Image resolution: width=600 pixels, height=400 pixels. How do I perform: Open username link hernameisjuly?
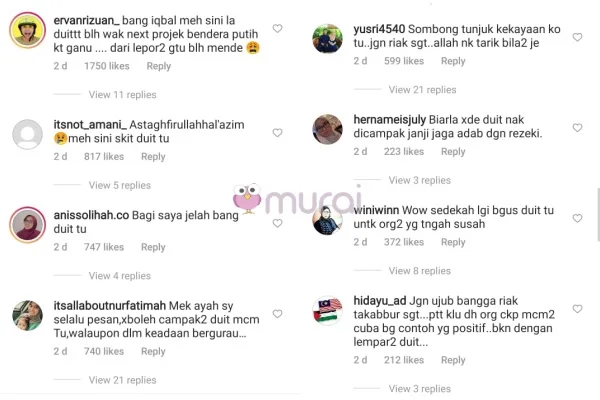[390, 120]
